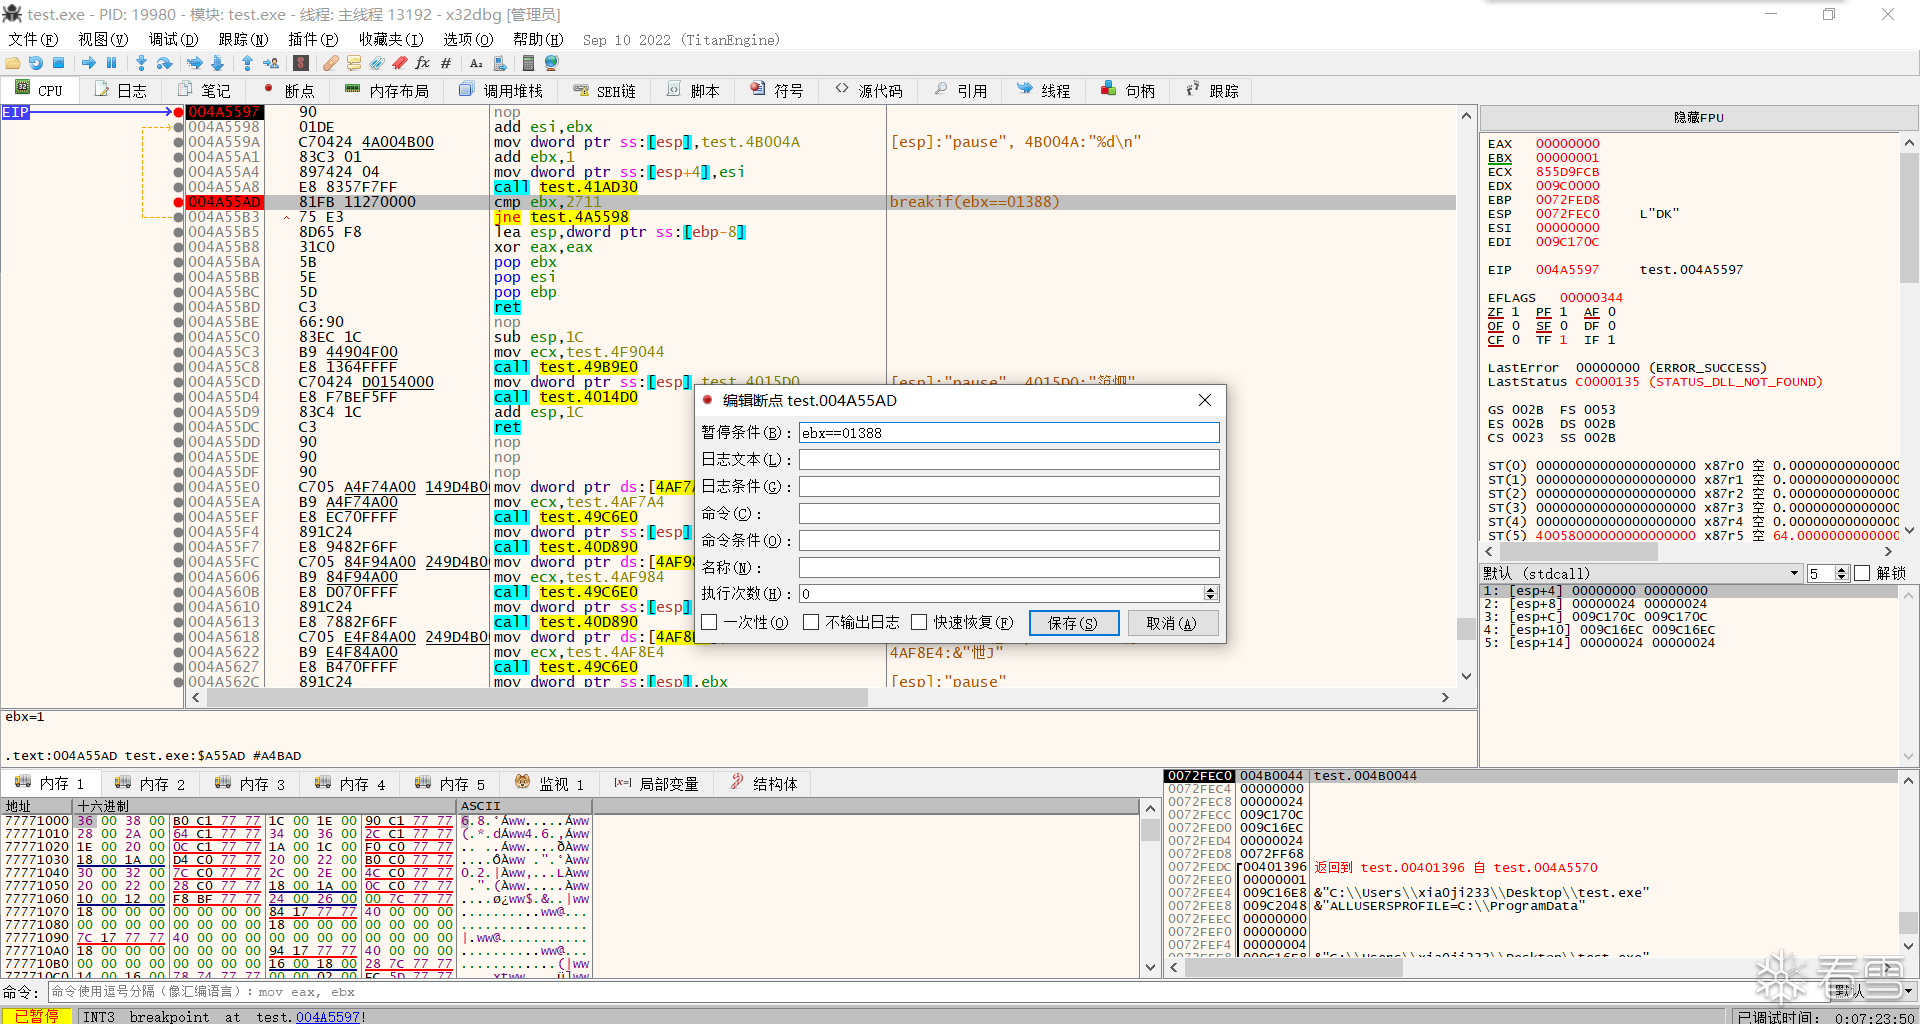Click the run to user code icon
The image size is (1920, 1024).
click(271, 63)
